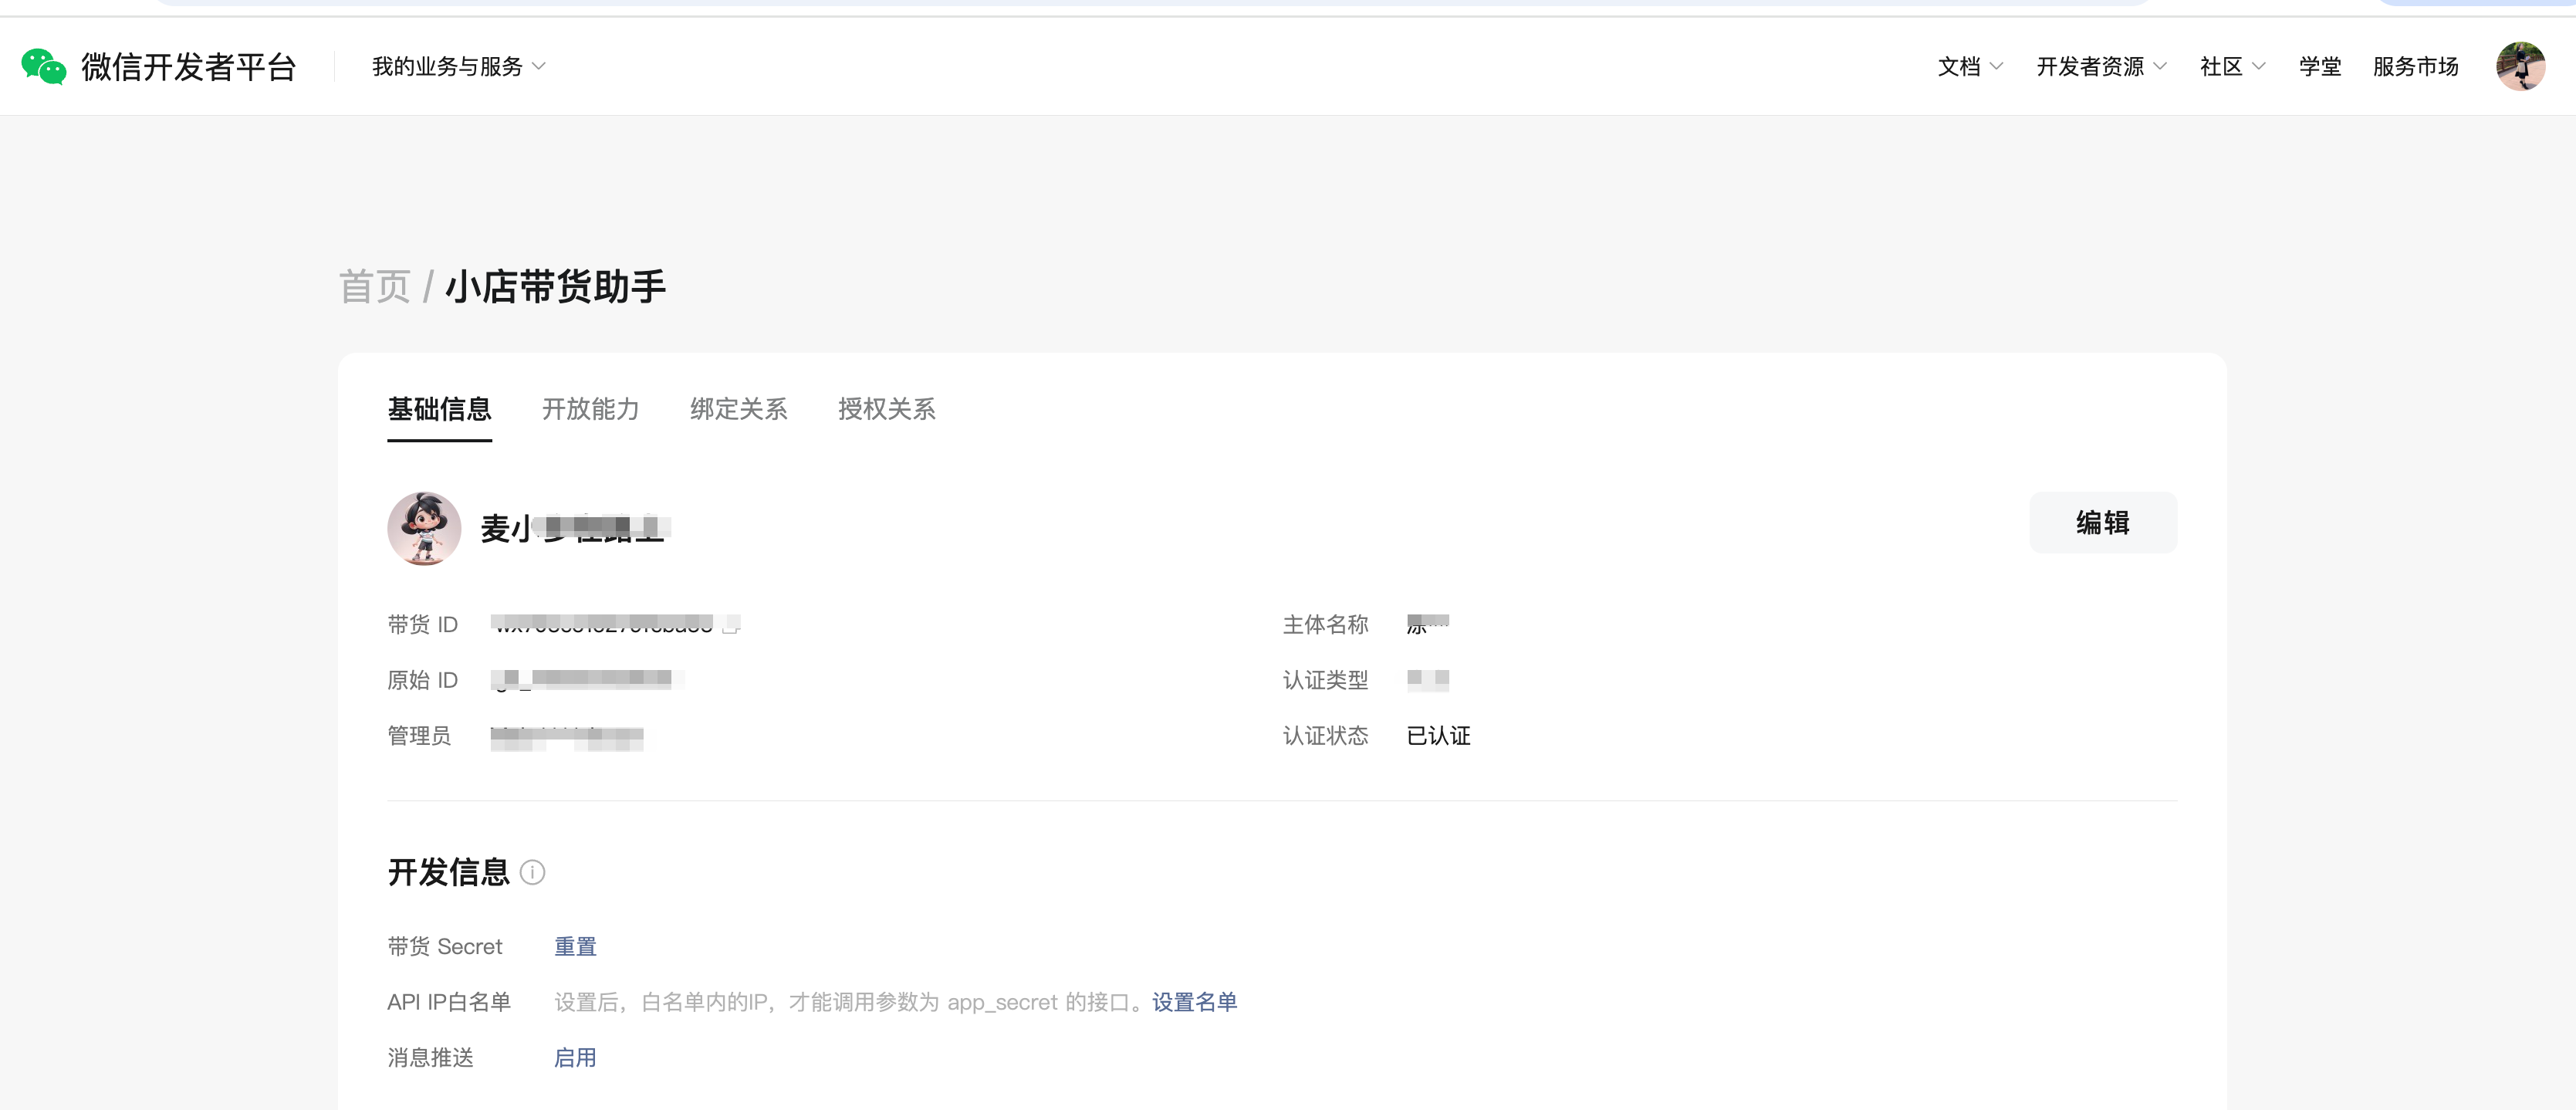Expand the 开发者资源 menu

pos(2101,67)
